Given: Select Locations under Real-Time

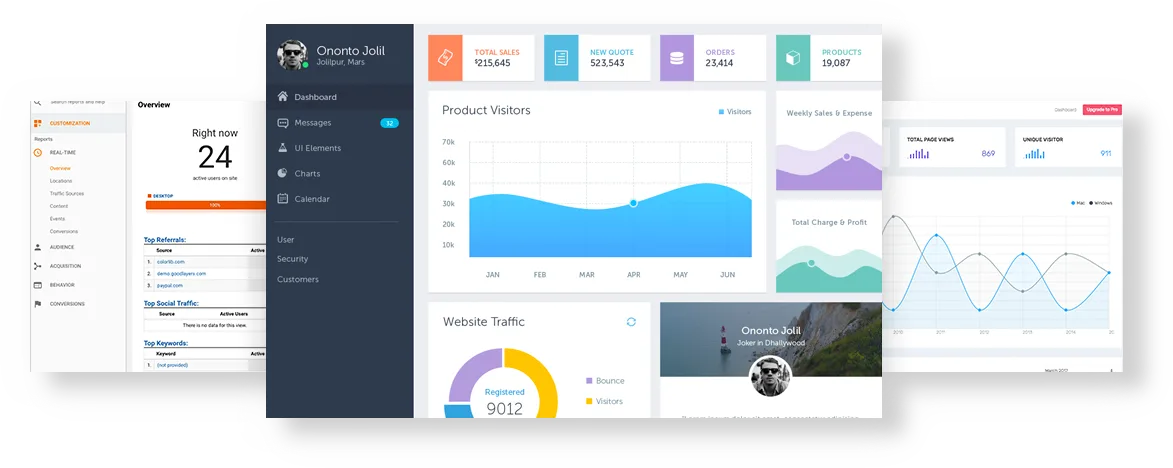Looking at the screenshot, I should (x=61, y=181).
